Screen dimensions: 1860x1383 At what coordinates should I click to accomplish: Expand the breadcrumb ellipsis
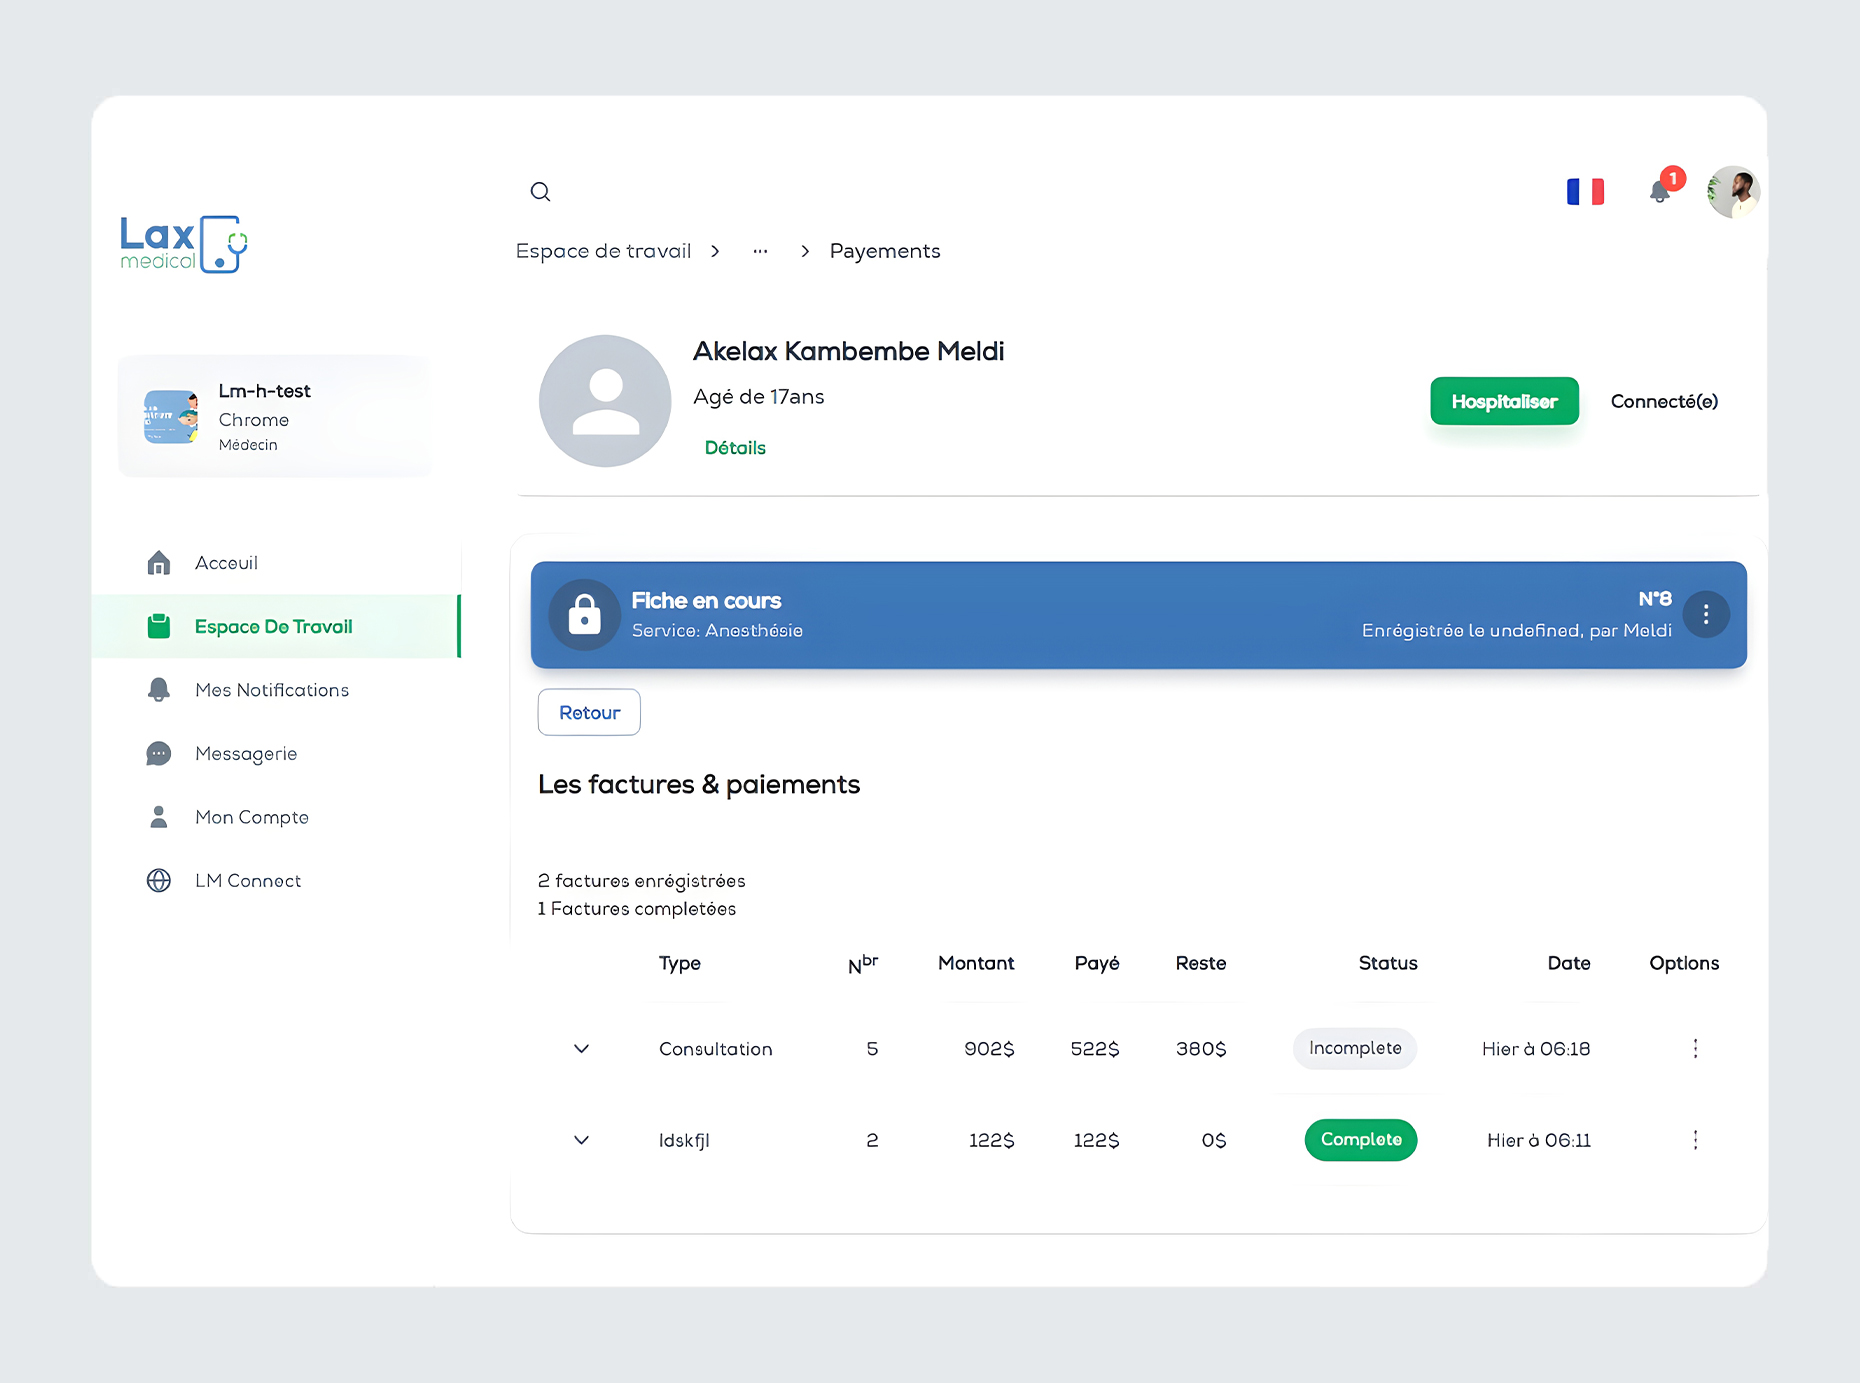click(760, 251)
